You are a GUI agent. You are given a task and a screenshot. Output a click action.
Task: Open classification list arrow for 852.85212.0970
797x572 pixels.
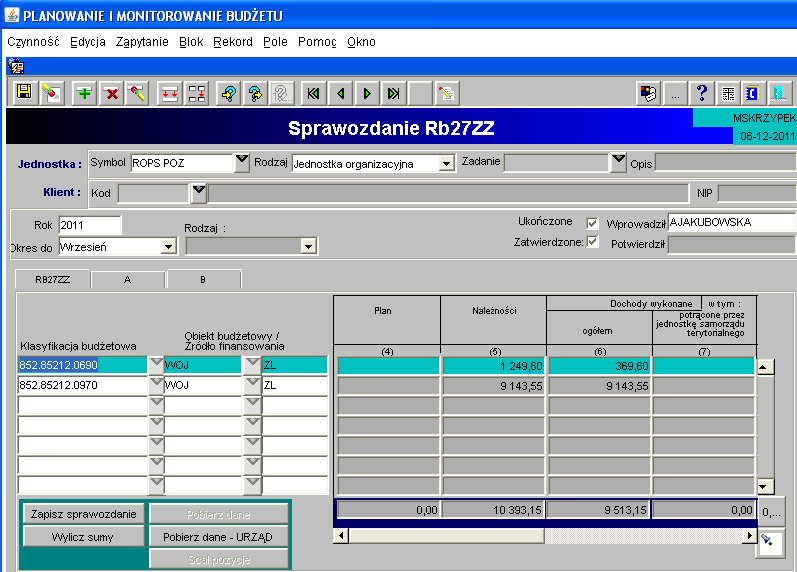156,385
